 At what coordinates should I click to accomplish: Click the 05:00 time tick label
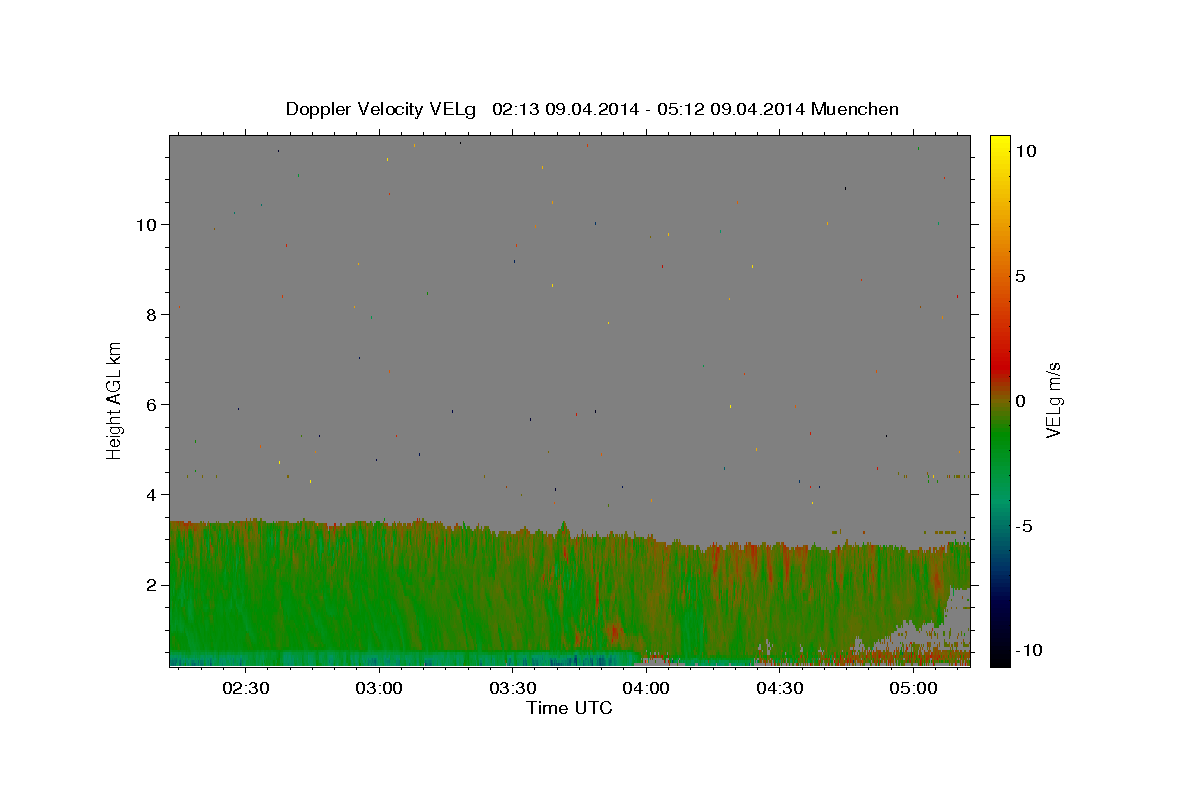click(x=914, y=688)
